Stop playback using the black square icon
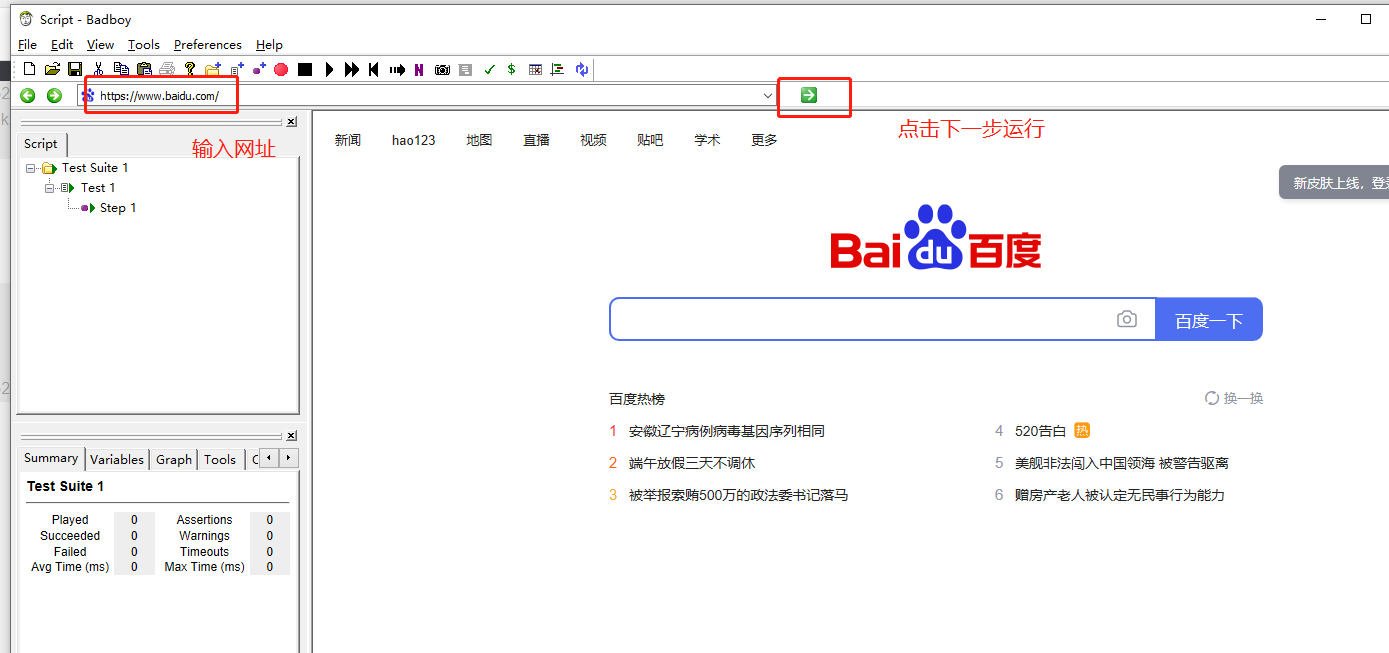This screenshot has width=1389, height=653. point(304,69)
